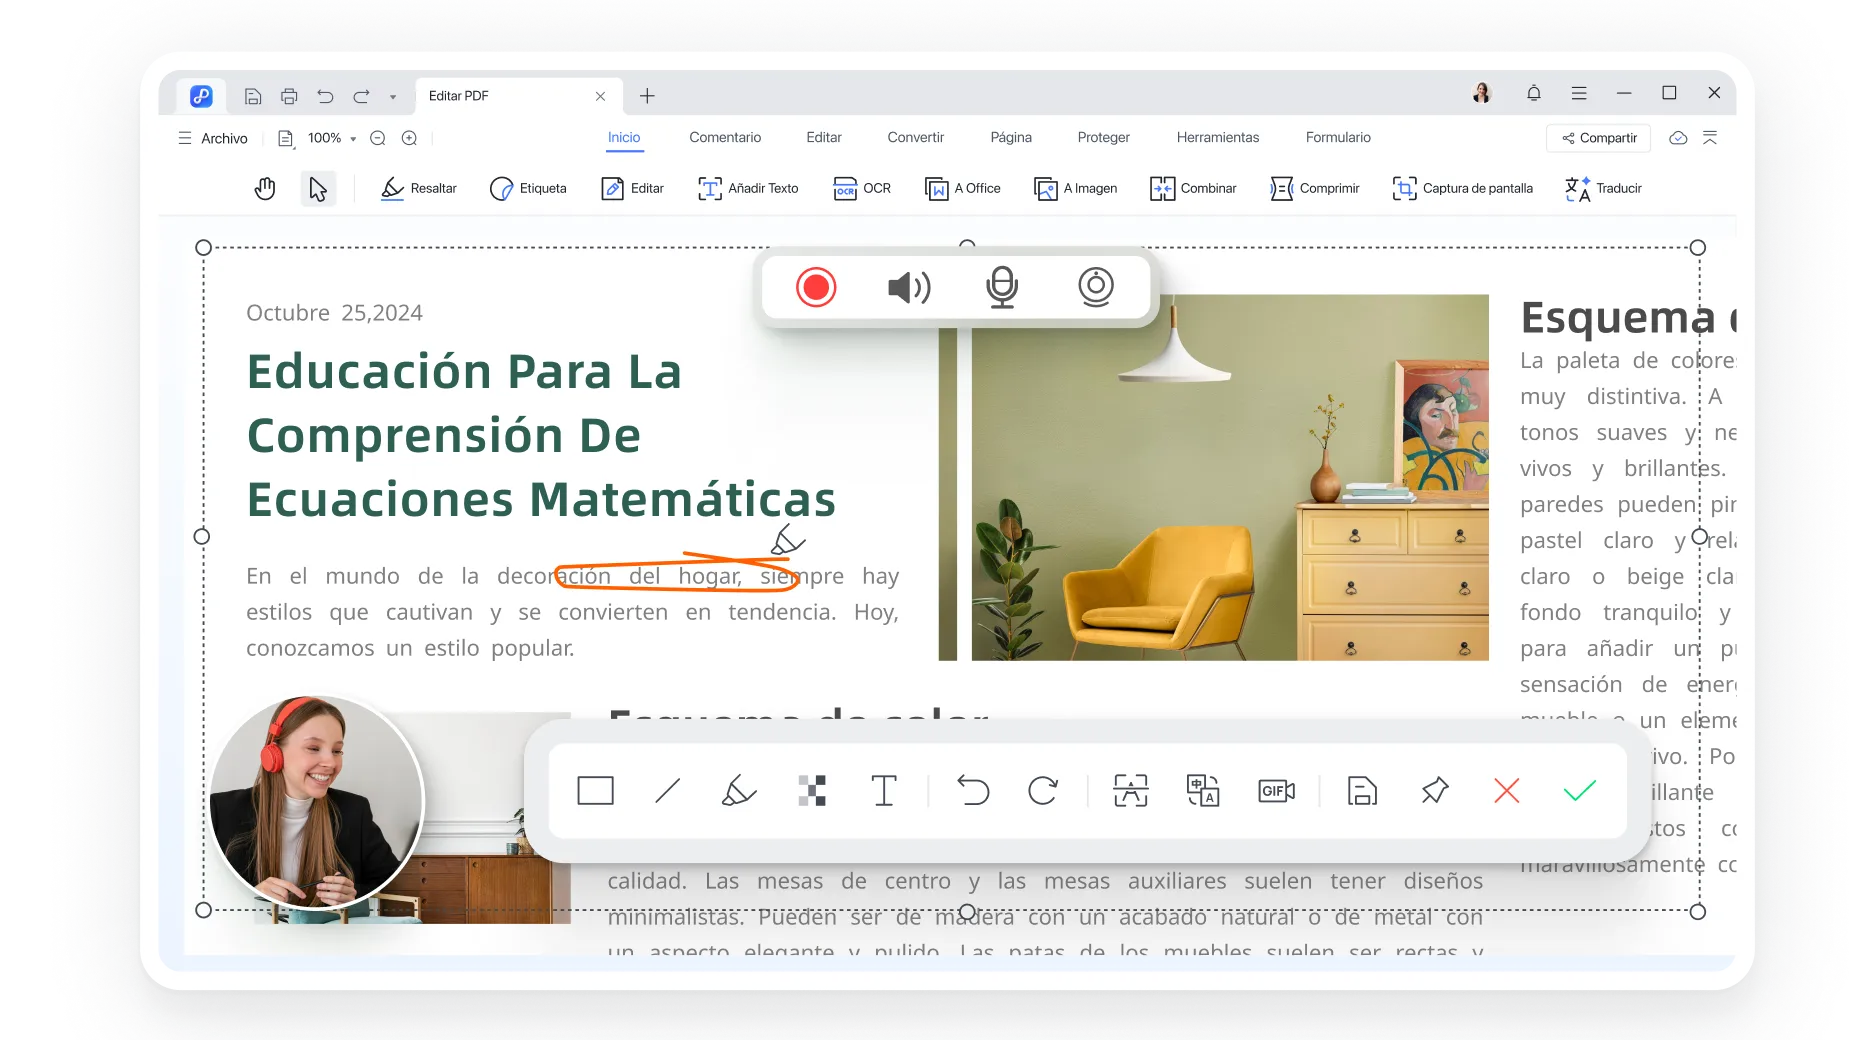This screenshot has height=1040, width=1876.
Task: Click the cloud upload icon
Action: pyautogui.click(x=1678, y=138)
